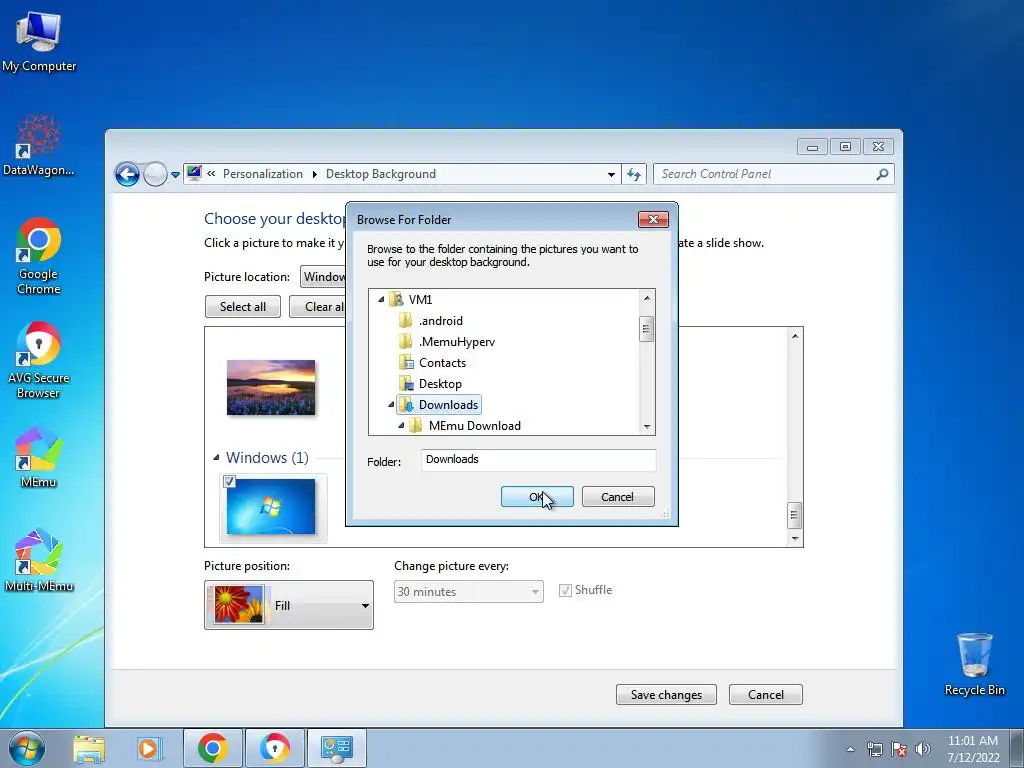Viewport: 1024px width, 768px height.
Task: Click the Clear all button
Action: point(317,307)
